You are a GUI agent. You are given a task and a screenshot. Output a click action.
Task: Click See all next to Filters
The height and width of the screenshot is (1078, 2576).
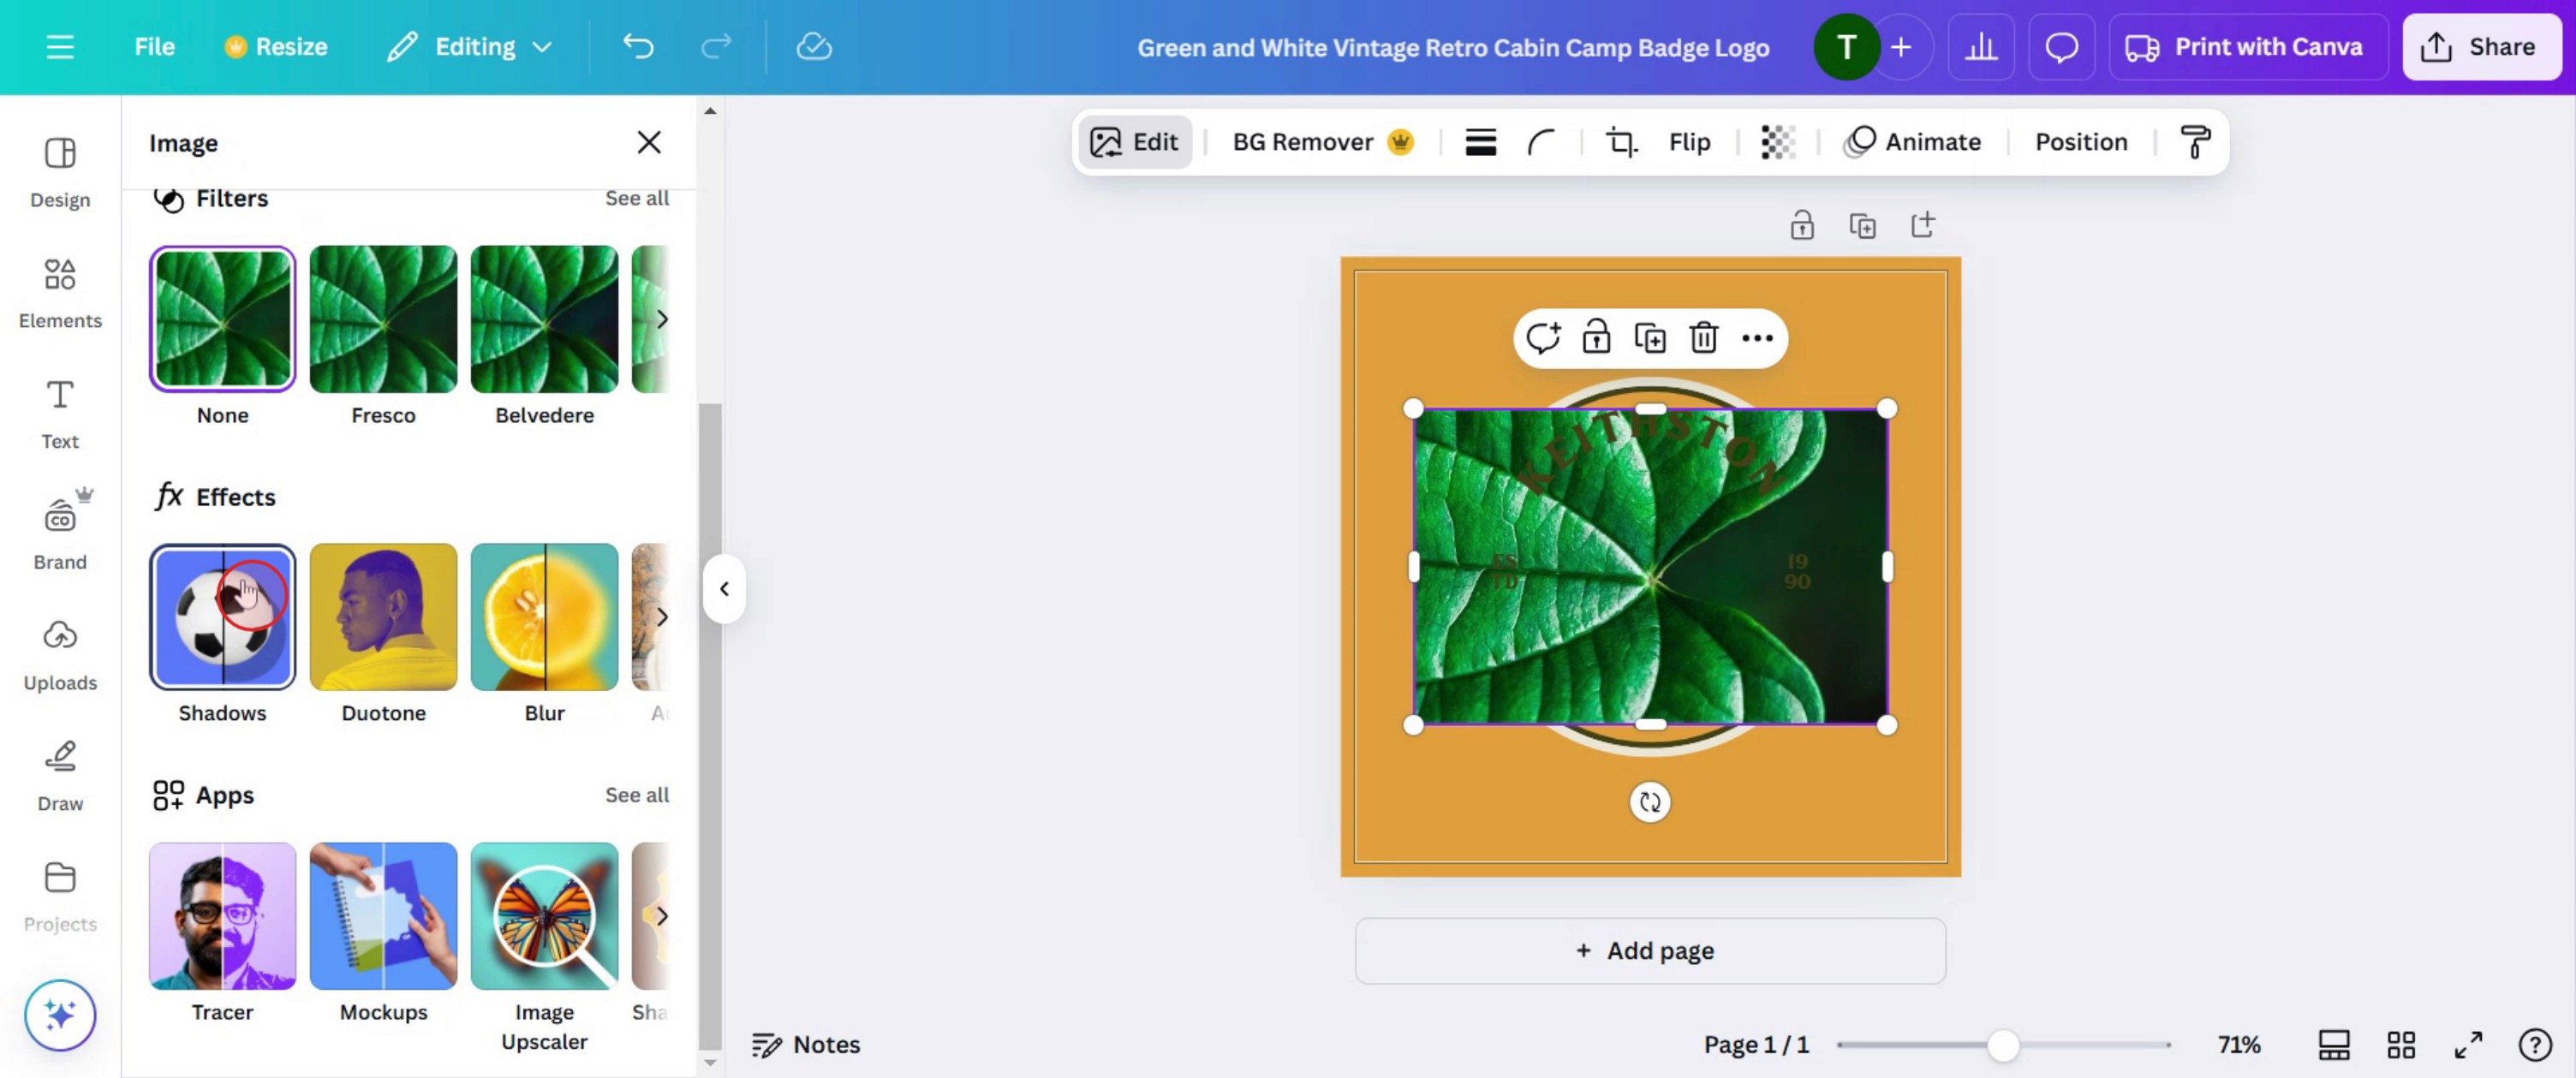coord(636,198)
